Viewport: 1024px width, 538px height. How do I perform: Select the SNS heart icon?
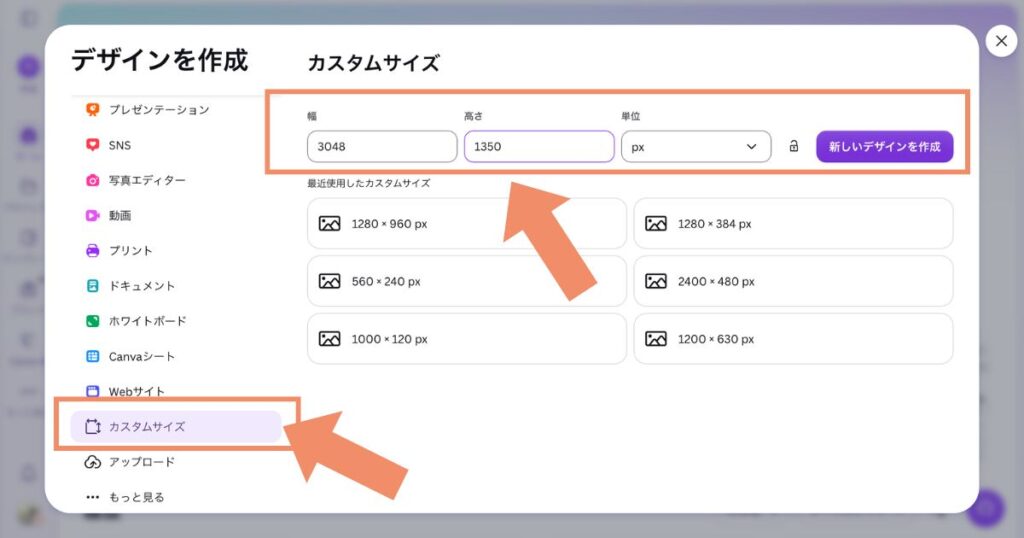tap(93, 145)
